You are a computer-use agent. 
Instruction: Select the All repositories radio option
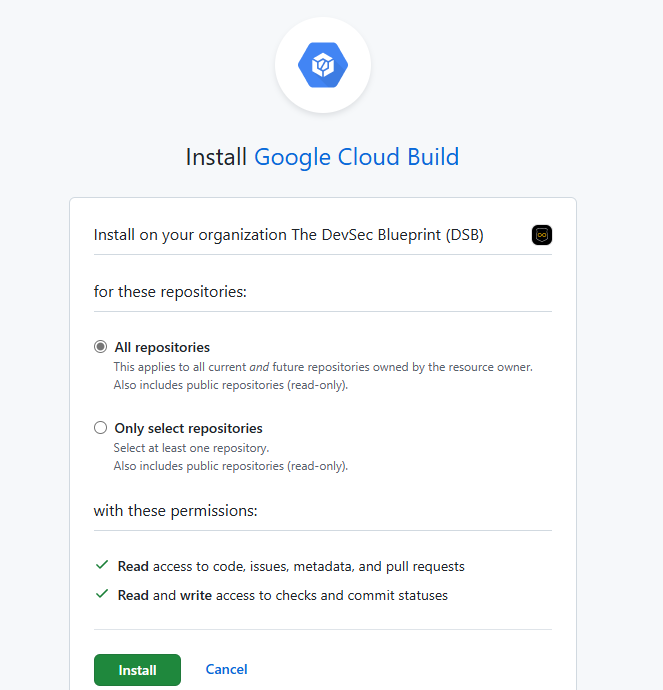(x=100, y=347)
